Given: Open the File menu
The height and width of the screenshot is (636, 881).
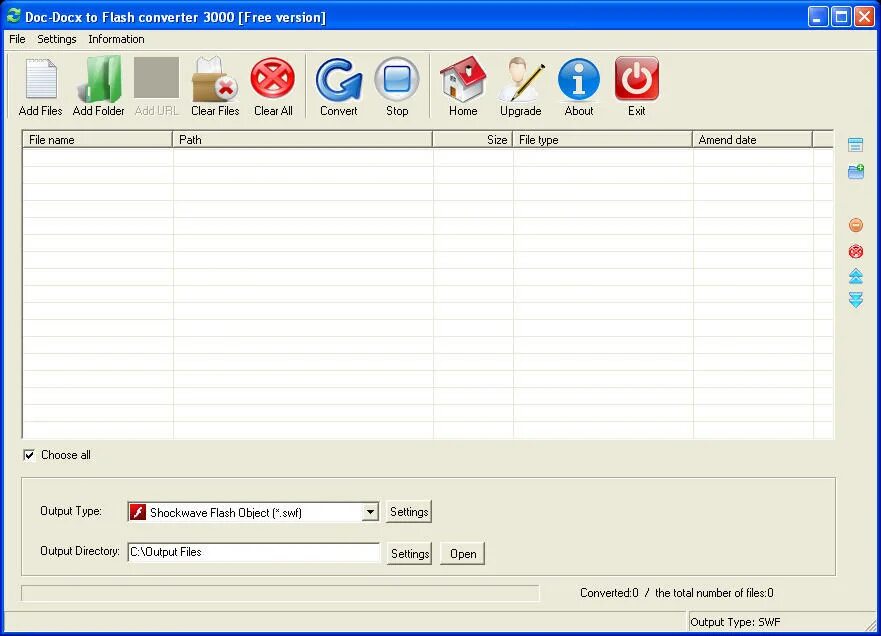Looking at the screenshot, I should coord(17,39).
